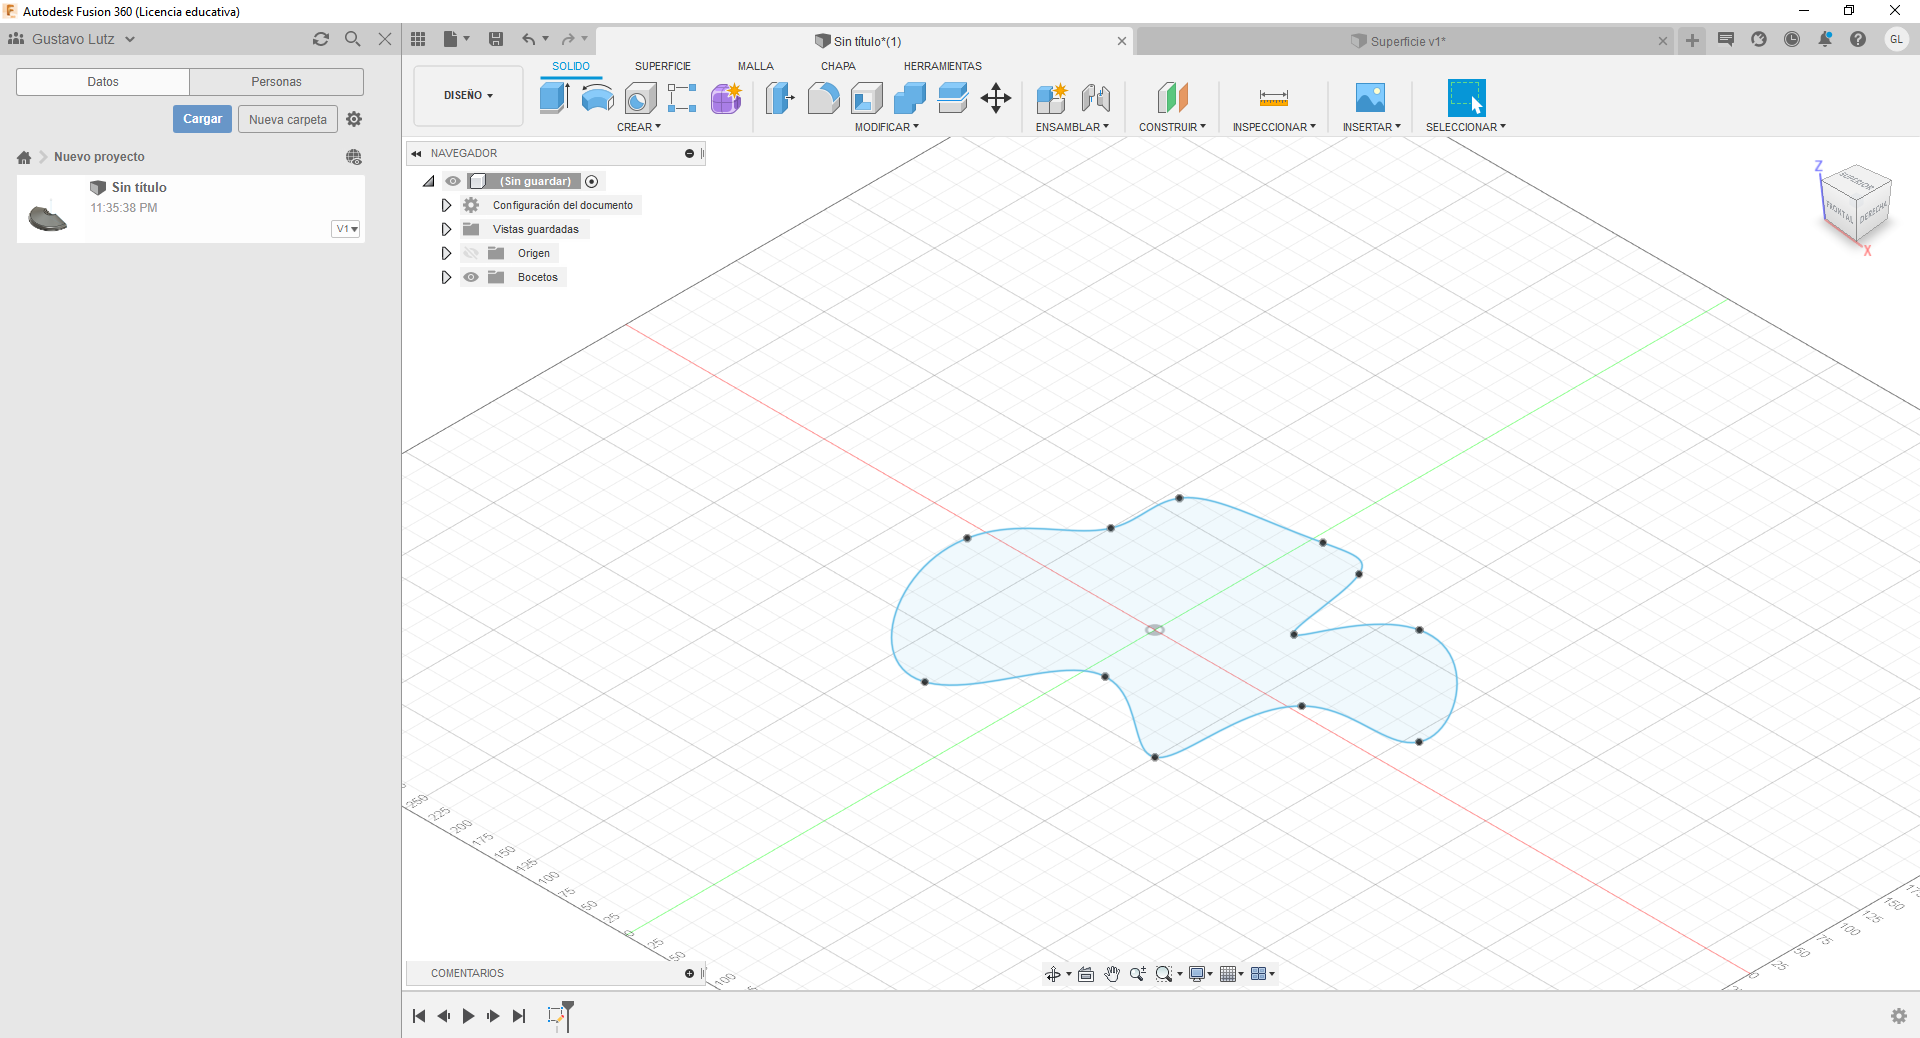The height and width of the screenshot is (1038, 1920).
Task: Open the MODIFICAR dropdown menu
Action: click(886, 127)
